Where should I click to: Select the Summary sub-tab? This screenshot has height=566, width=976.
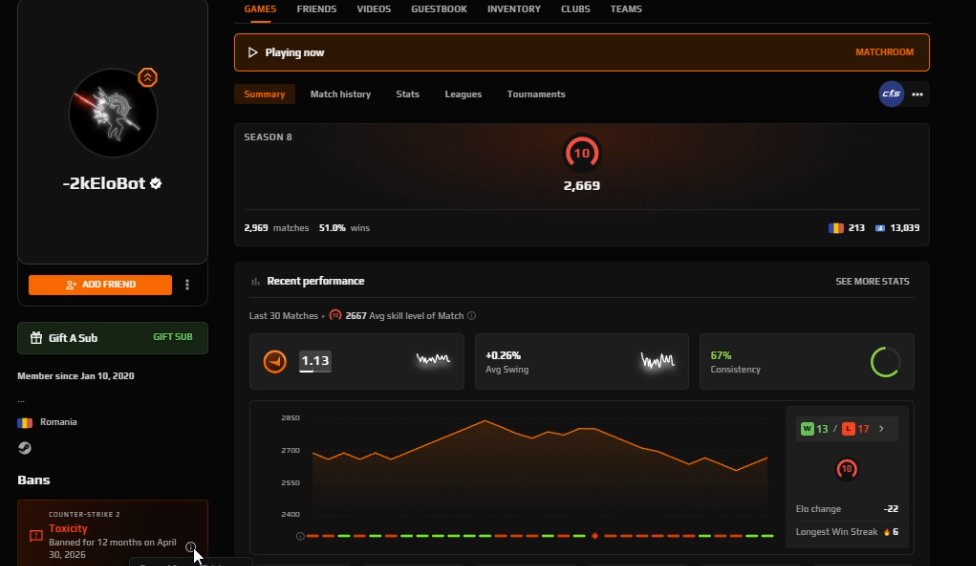[x=265, y=94]
